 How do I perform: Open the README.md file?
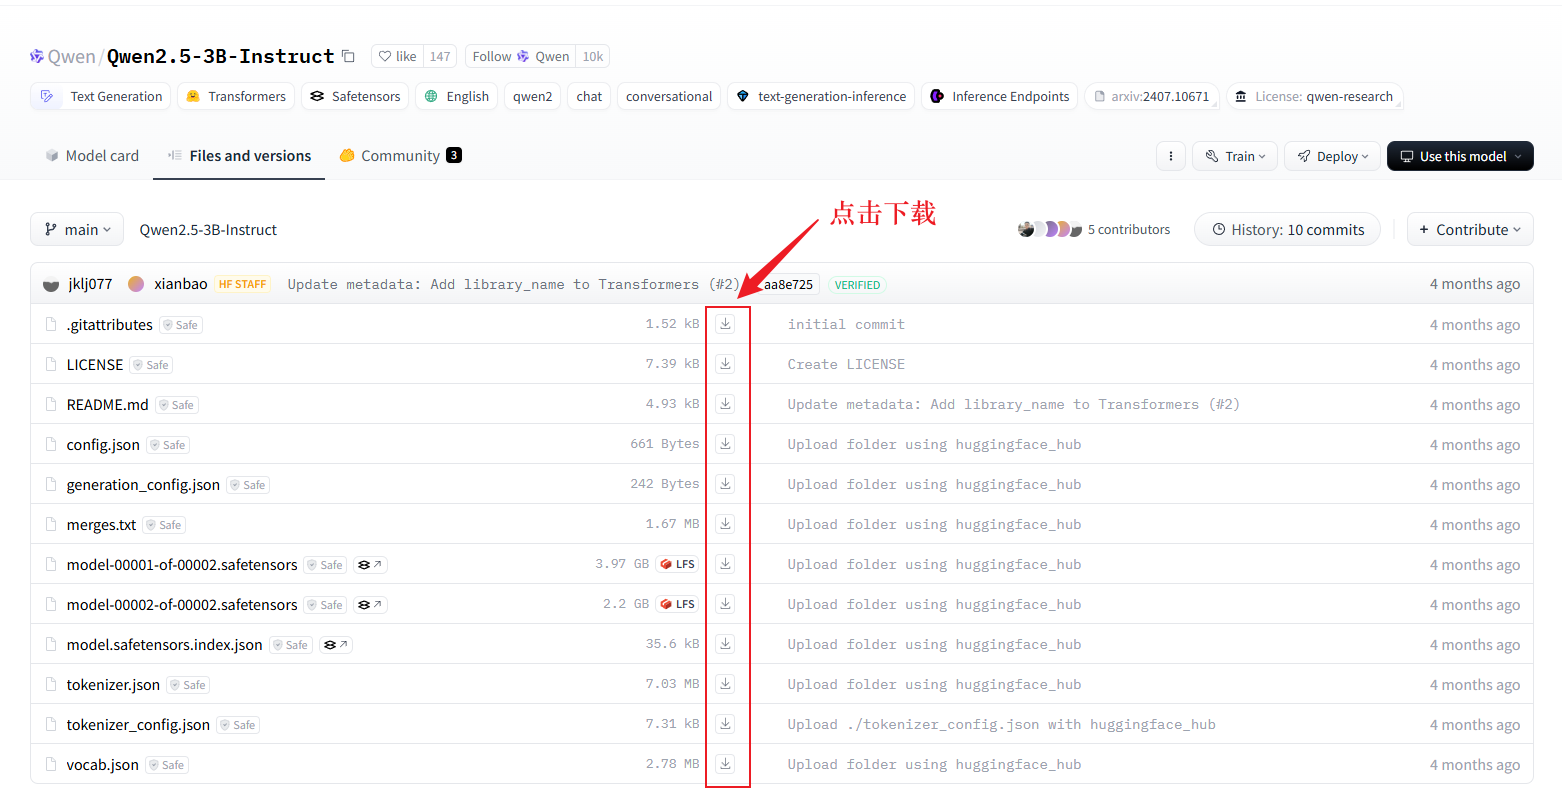coord(107,405)
